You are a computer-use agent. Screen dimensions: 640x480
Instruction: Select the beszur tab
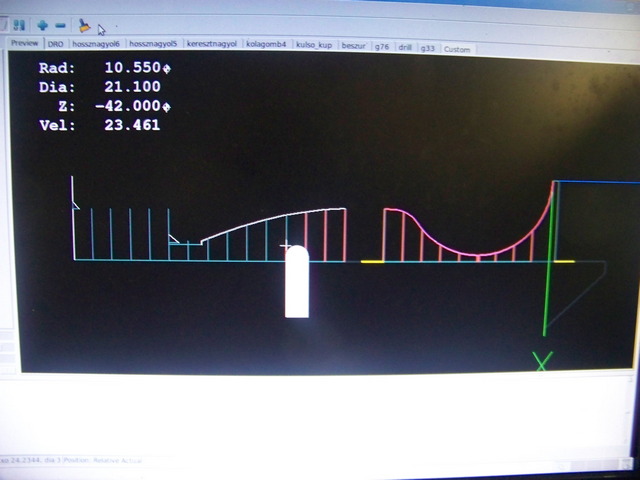tap(354, 46)
